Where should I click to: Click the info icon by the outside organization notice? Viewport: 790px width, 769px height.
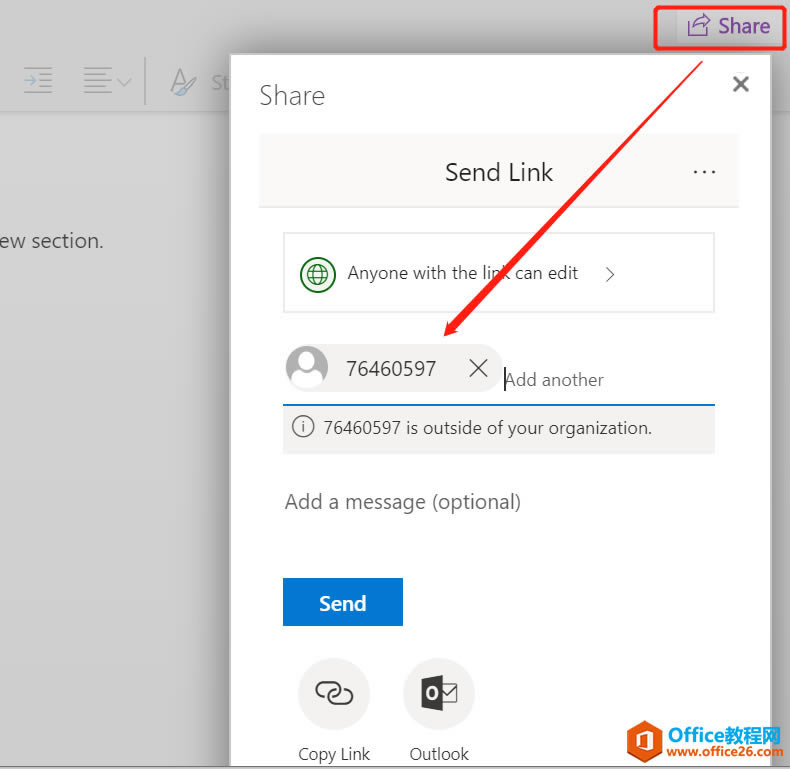(303, 427)
